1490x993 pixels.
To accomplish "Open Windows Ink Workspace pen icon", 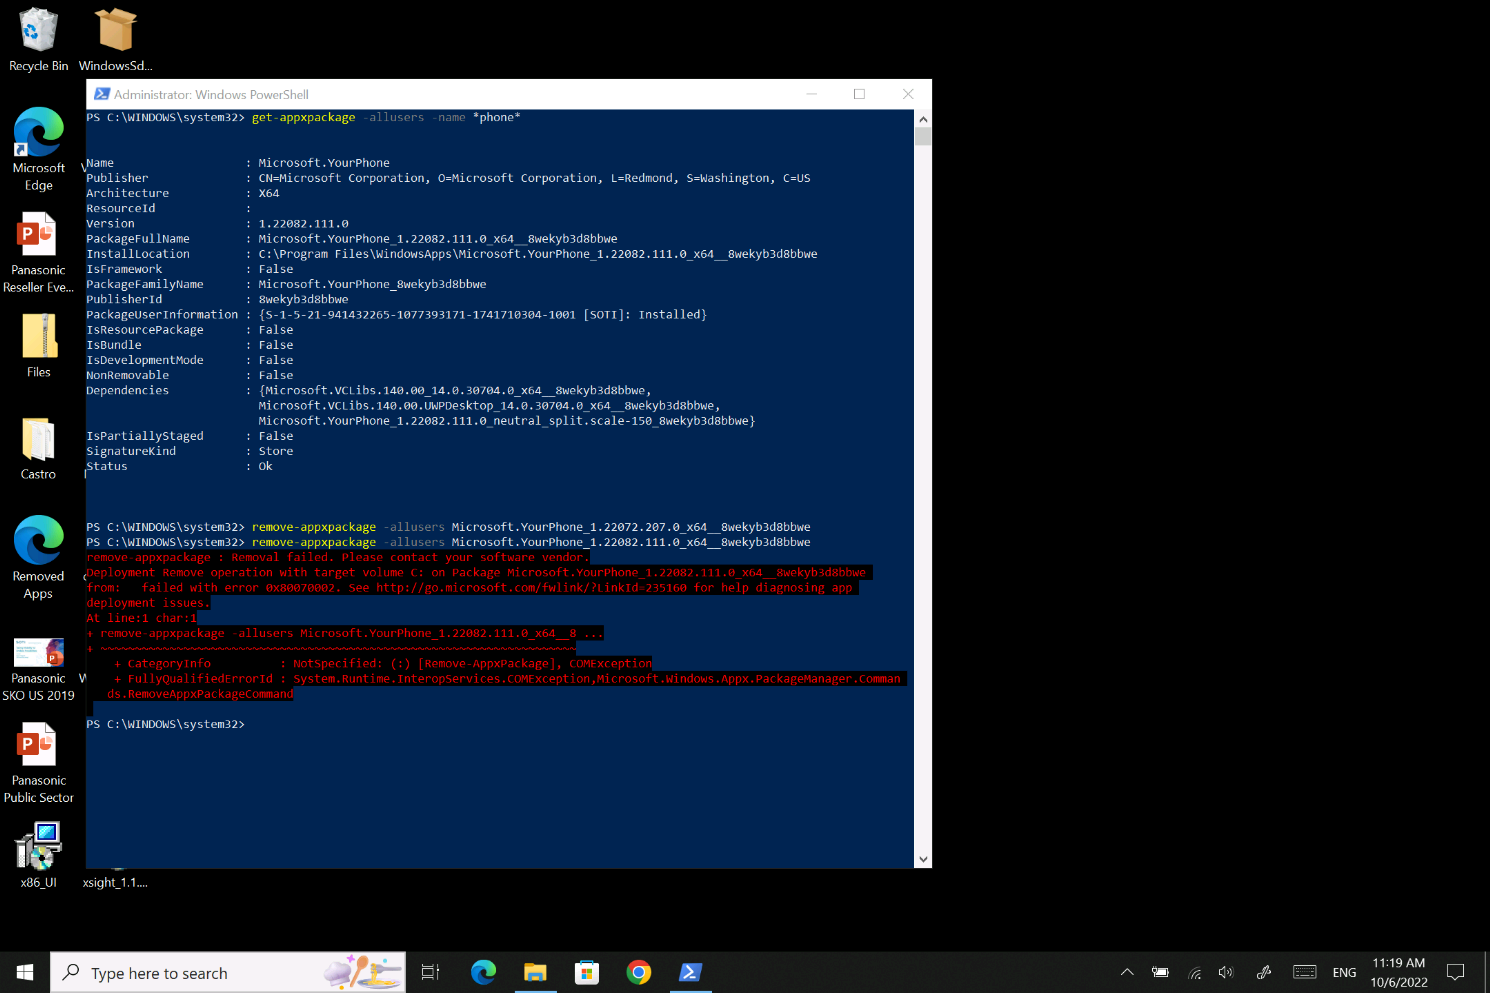I will click(x=1264, y=972).
